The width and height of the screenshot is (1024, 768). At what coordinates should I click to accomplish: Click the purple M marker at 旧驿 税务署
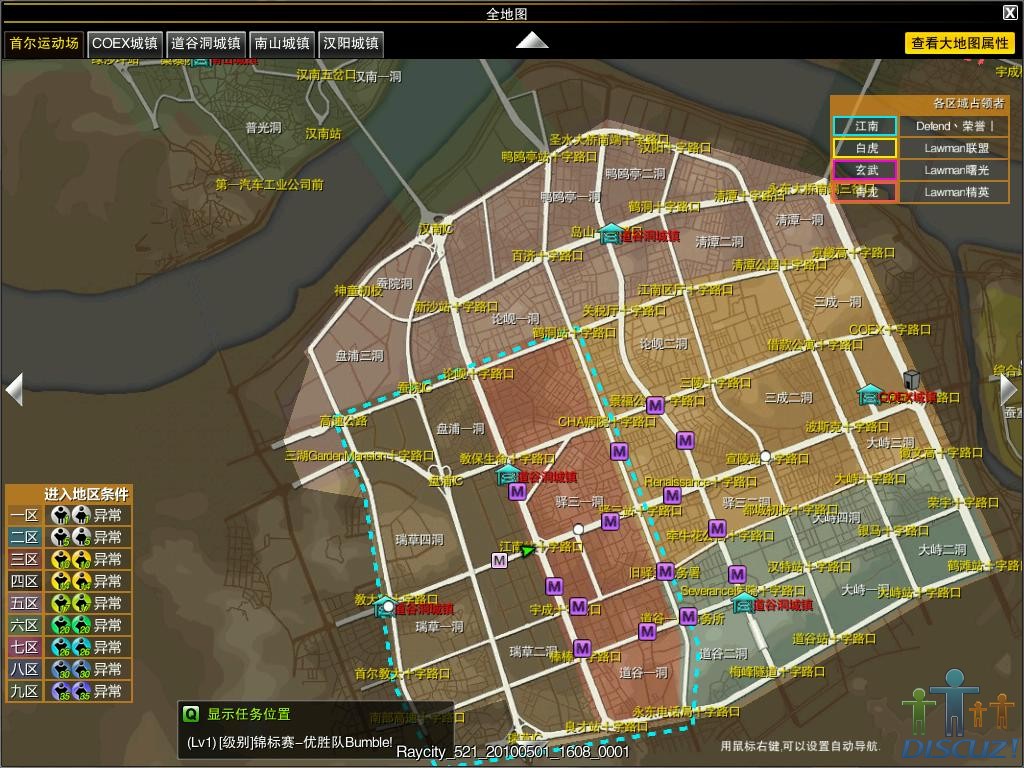pos(665,571)
